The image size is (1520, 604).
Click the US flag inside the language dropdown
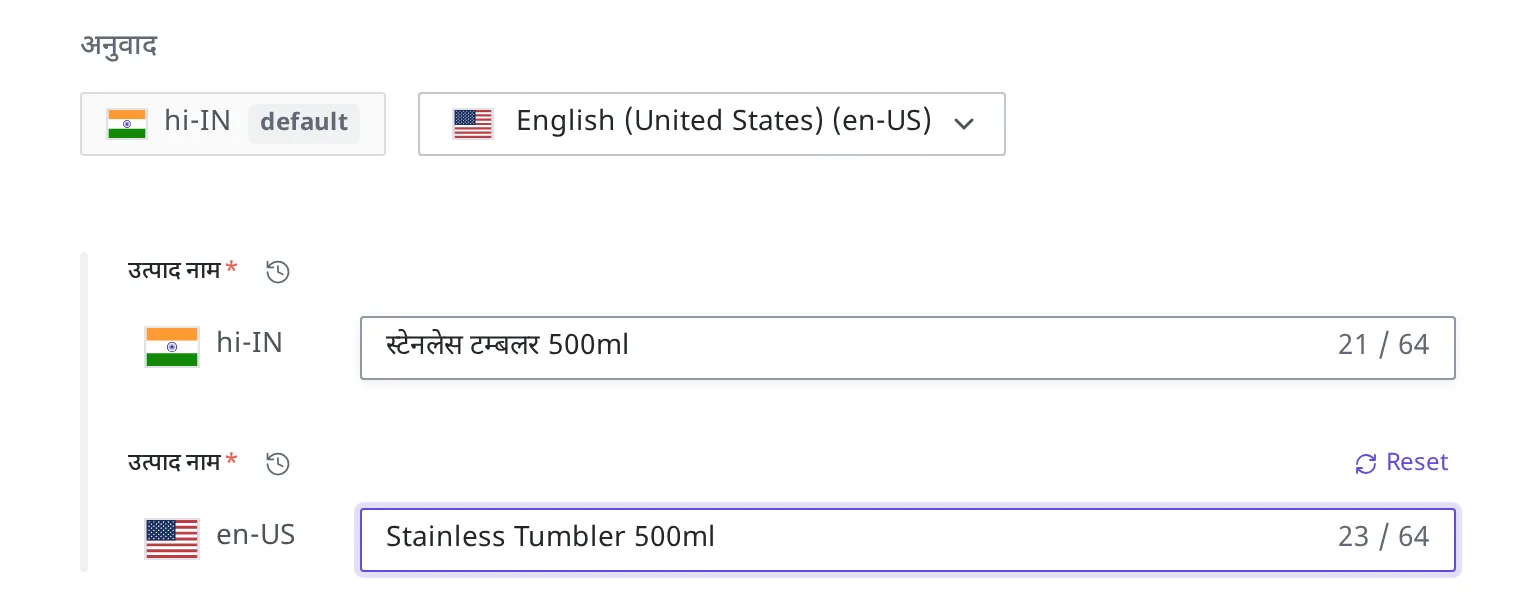tap(473, 123)
